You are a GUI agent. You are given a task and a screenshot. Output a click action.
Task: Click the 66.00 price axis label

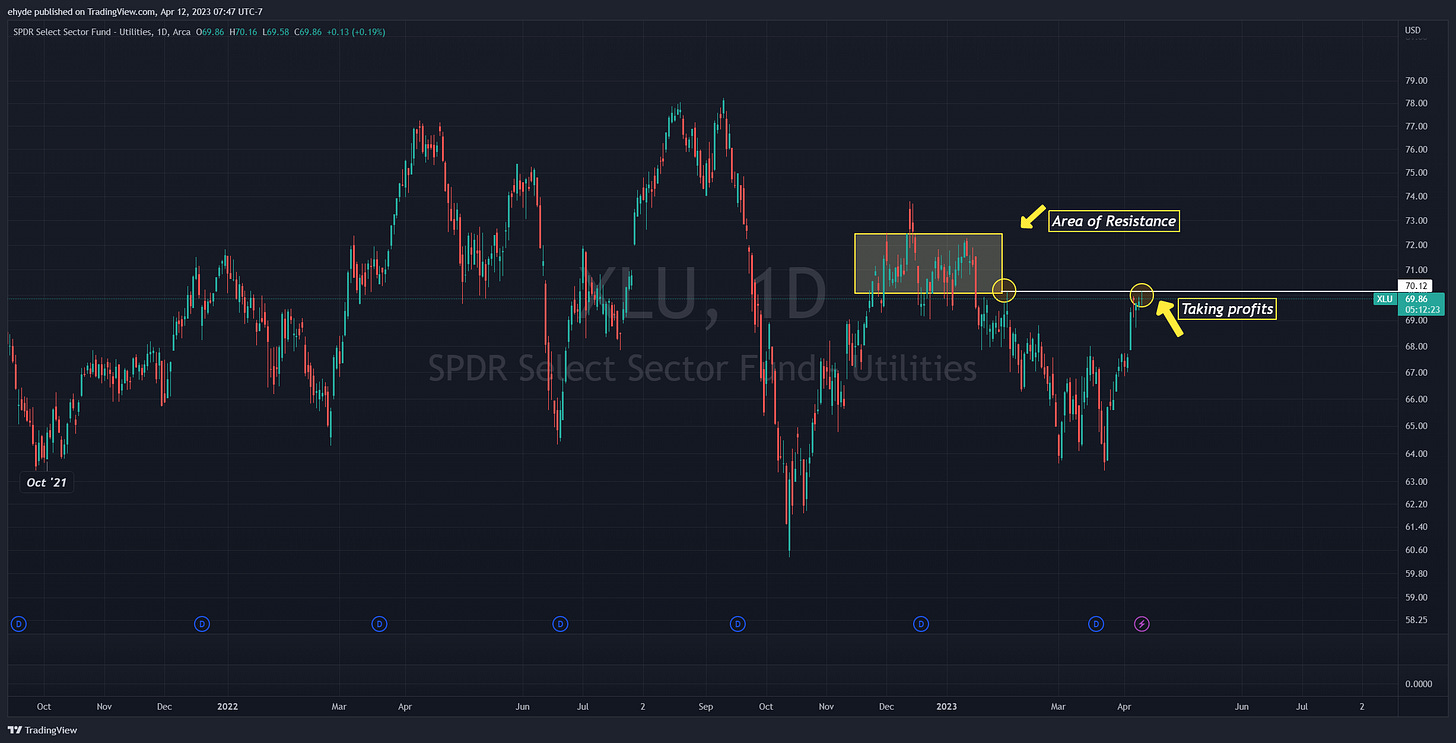point(1416,399)
